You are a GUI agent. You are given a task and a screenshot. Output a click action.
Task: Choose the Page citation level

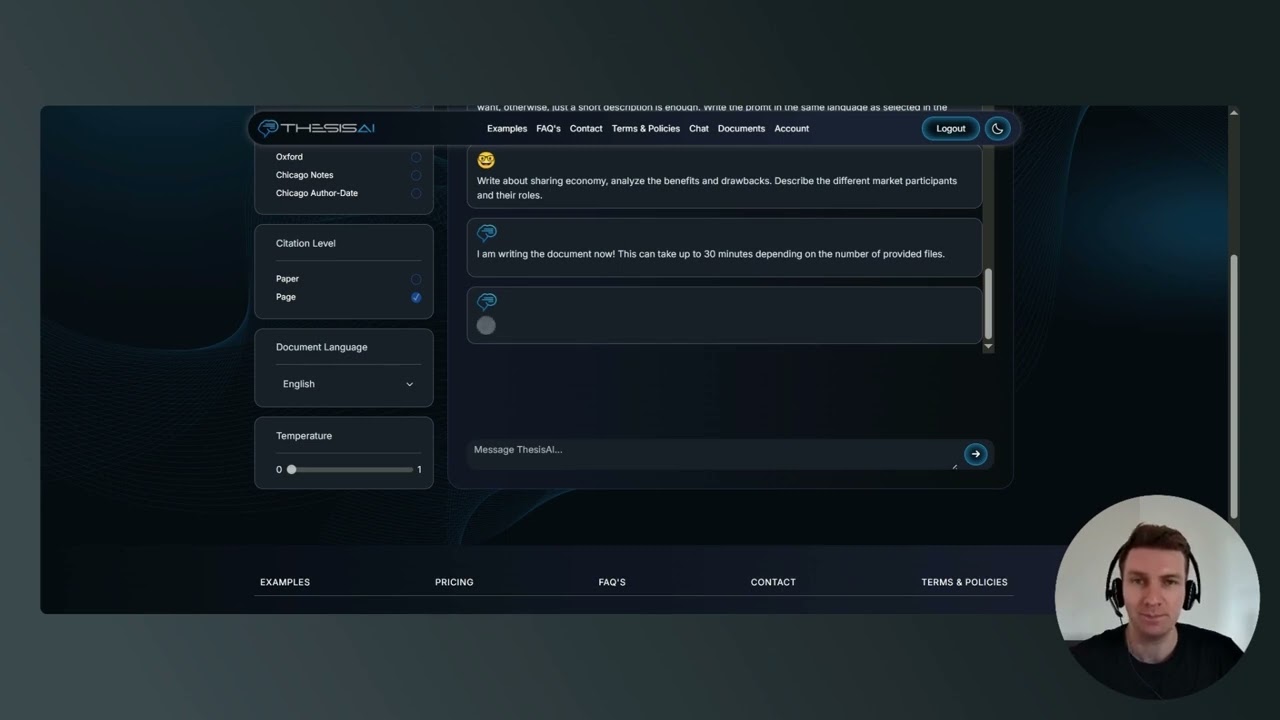(416, 297)
